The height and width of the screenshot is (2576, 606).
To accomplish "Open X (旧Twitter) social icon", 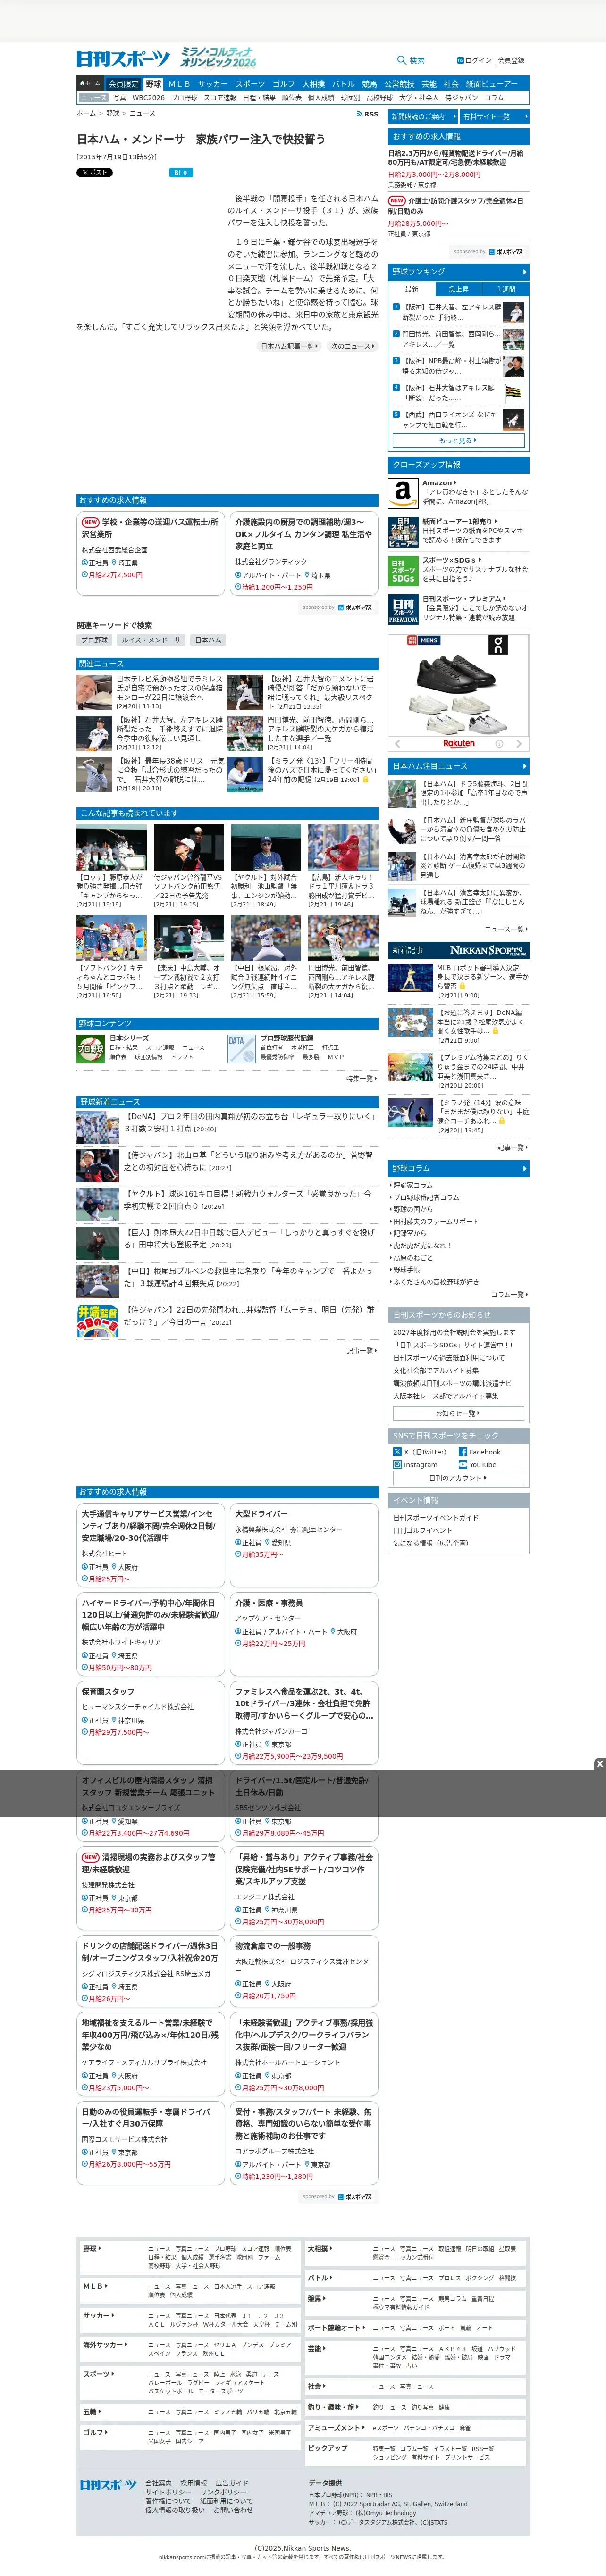I will (x=397, y=1452).
